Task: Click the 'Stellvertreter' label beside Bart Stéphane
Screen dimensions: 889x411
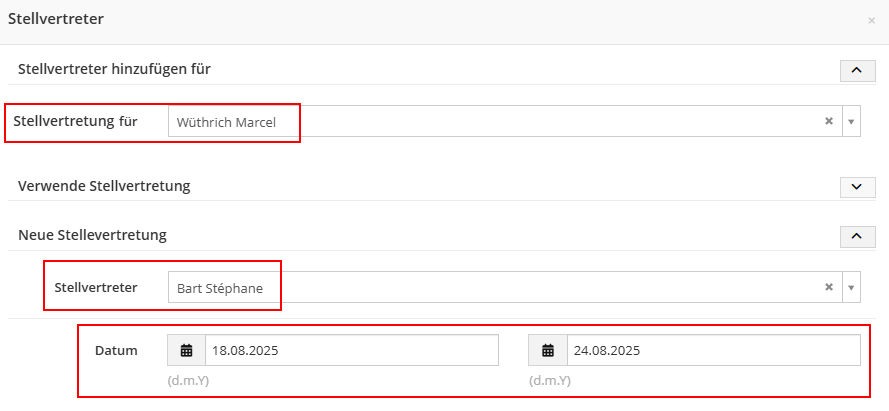Action: (95, 287)
